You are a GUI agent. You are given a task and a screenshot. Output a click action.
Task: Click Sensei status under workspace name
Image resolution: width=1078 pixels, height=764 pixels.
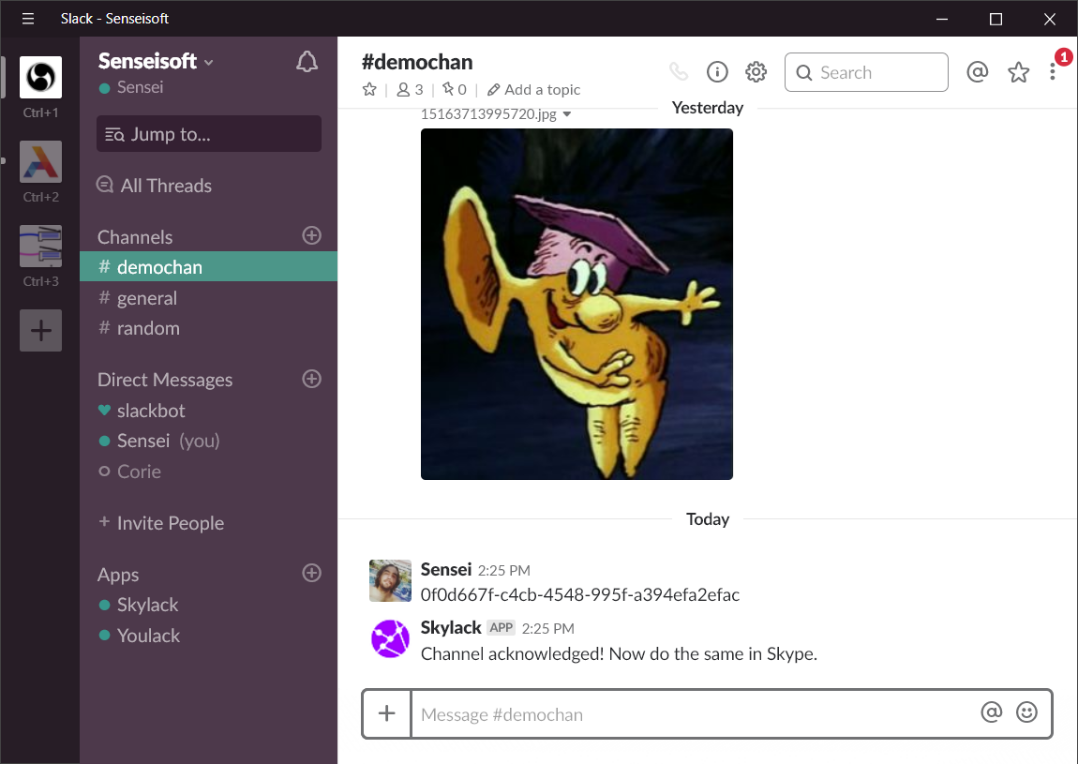[x=131, y=87]
